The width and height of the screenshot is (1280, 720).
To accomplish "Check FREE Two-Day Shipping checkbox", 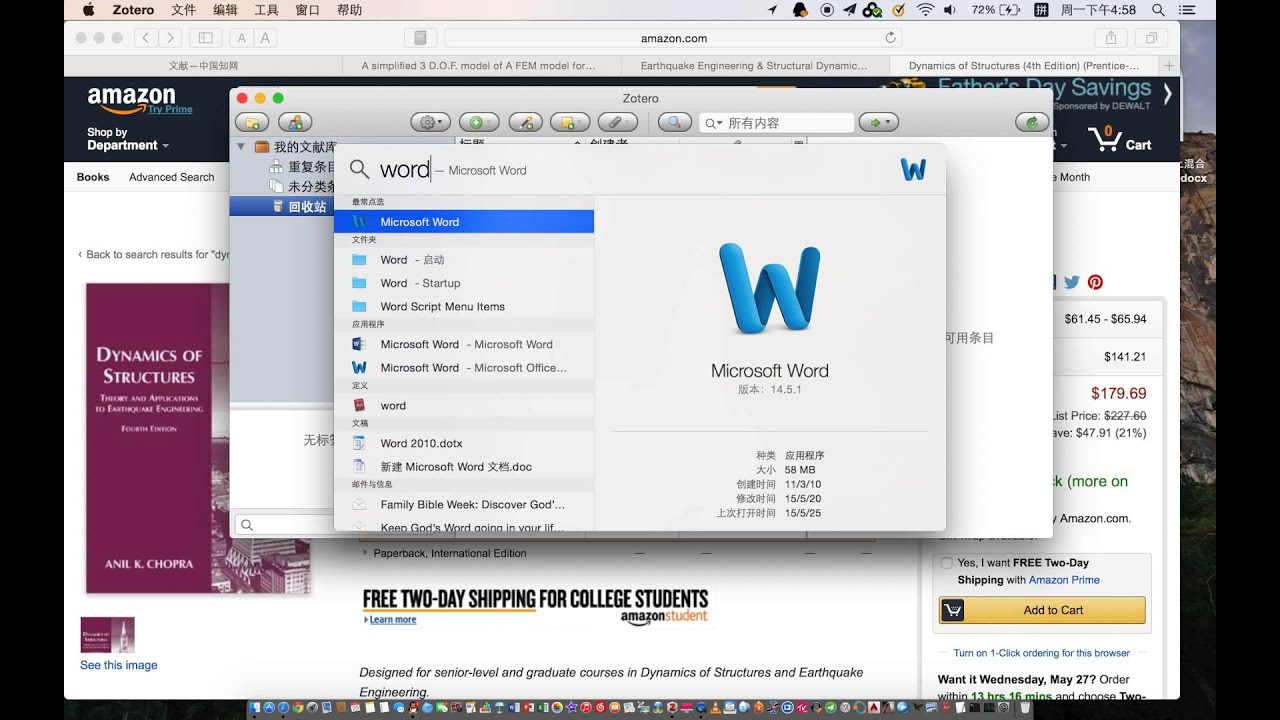I will [x=947, y=563].
